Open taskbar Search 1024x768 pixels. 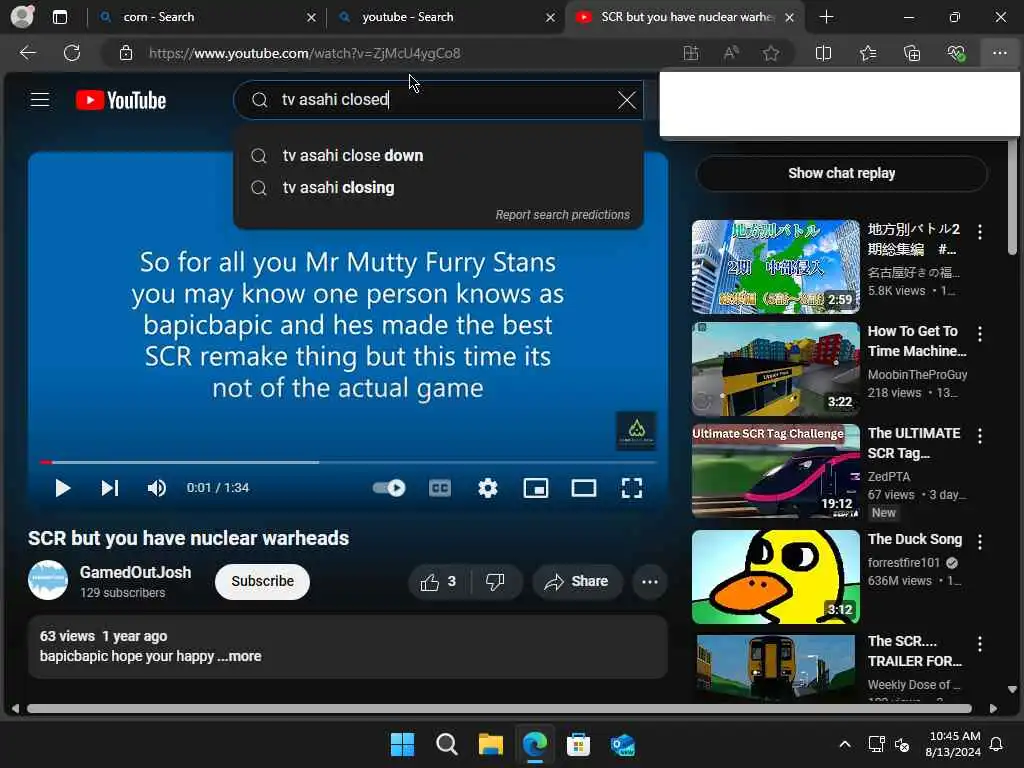pyautogui.click(x=447, y=744)
